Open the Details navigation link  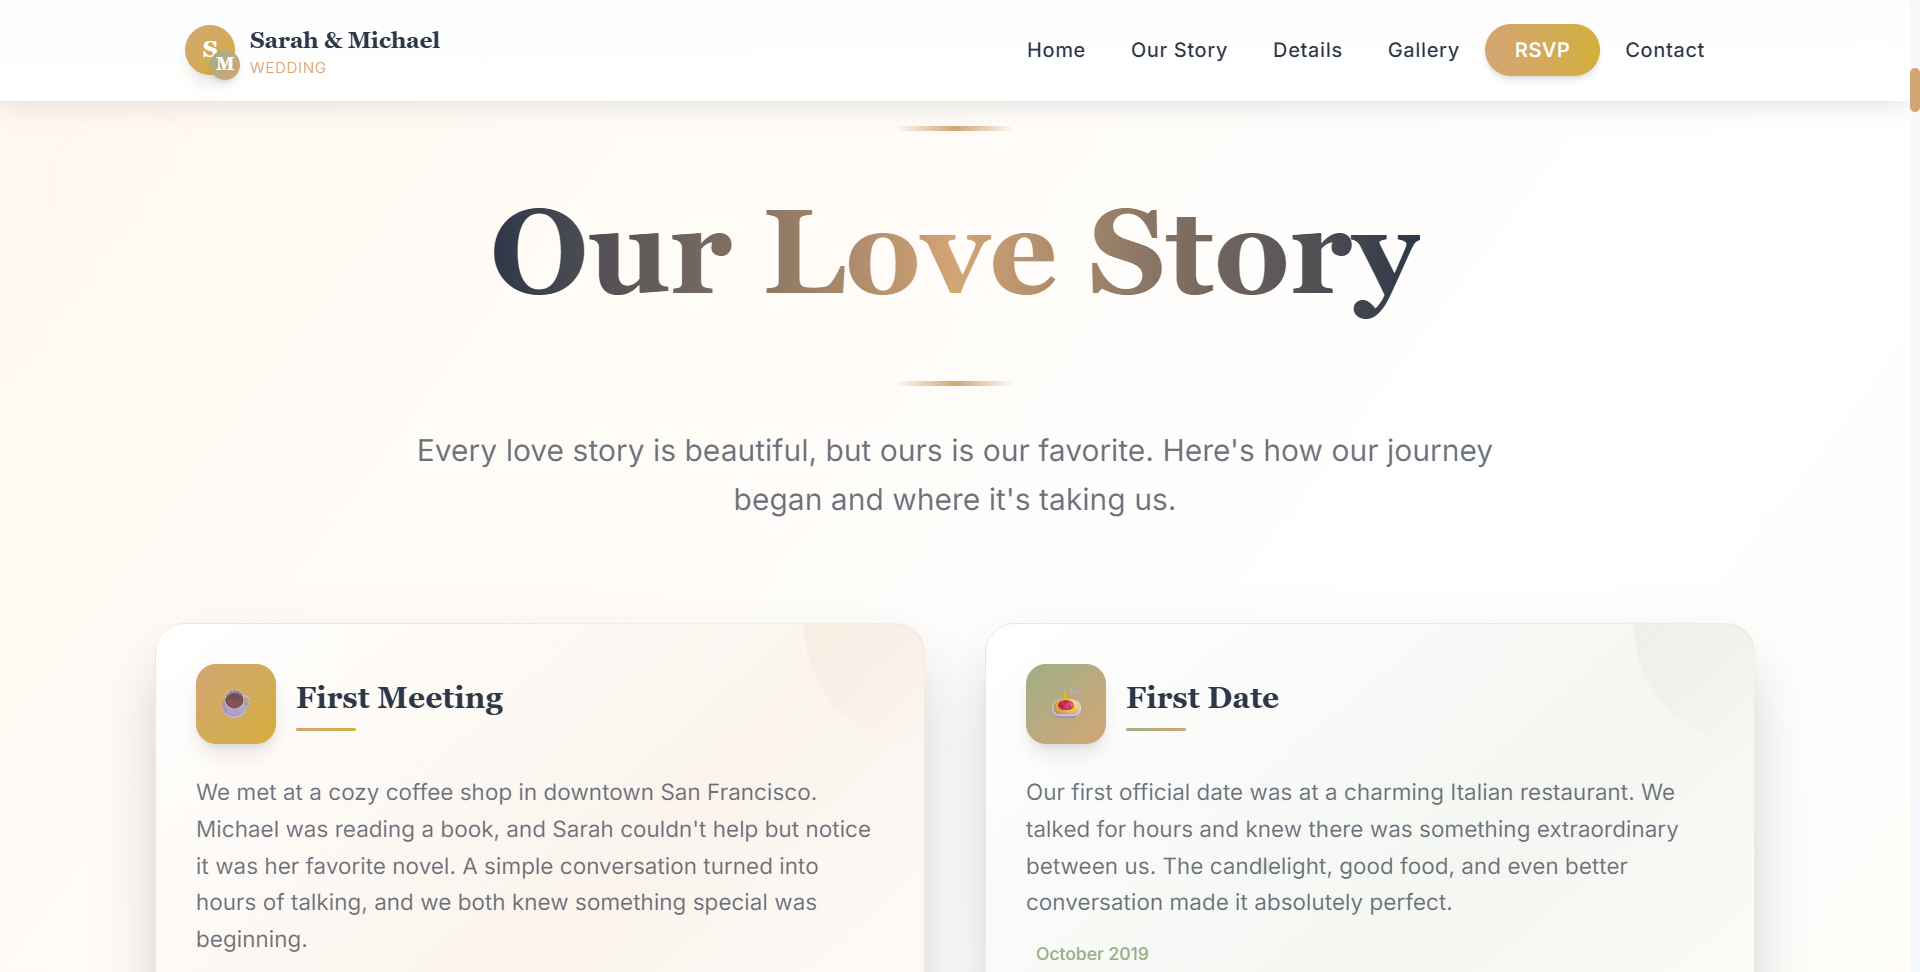(x=1307, y=50)
